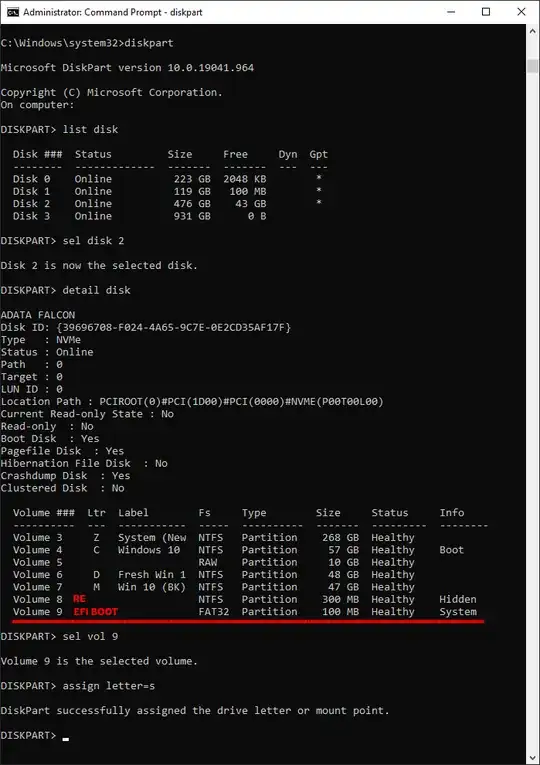Click the Location Path PCIROOT value
The width and height of the screenshot is (540, 765).
(x=241, y=402)
